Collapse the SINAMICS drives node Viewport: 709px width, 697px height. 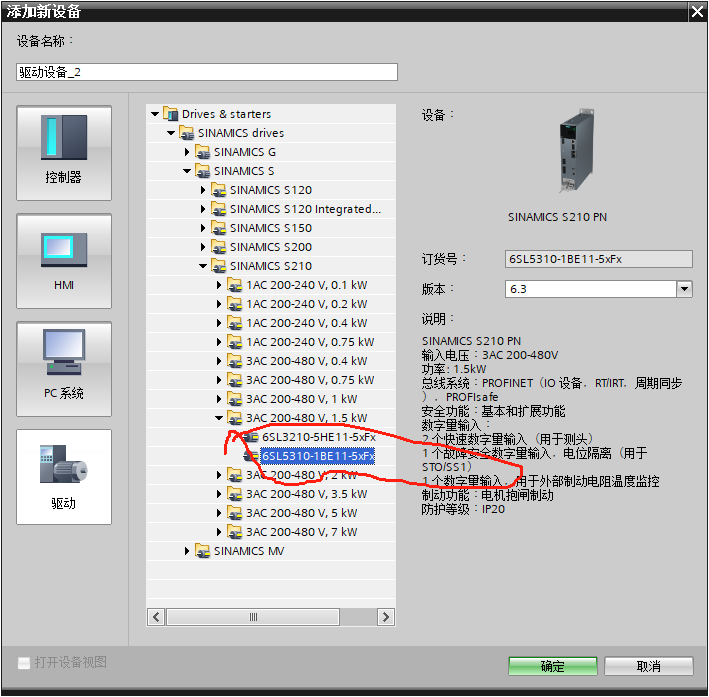click(x=171, y=133)
